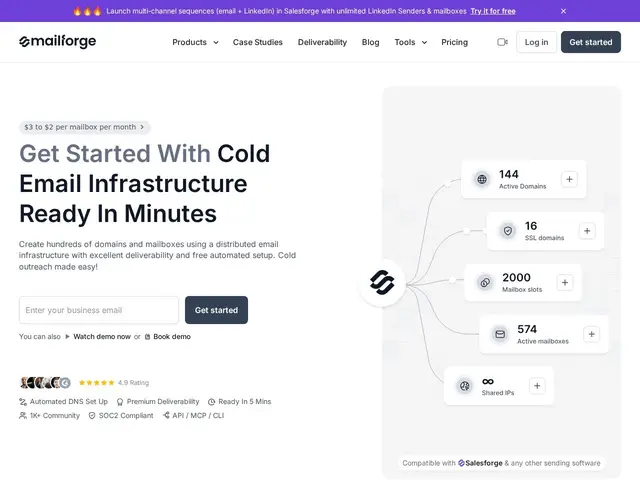The width and height of the screenshot is (640, 480).
Task: Click plus button on Active mailboxes card
Action: (x=591, y=334)
